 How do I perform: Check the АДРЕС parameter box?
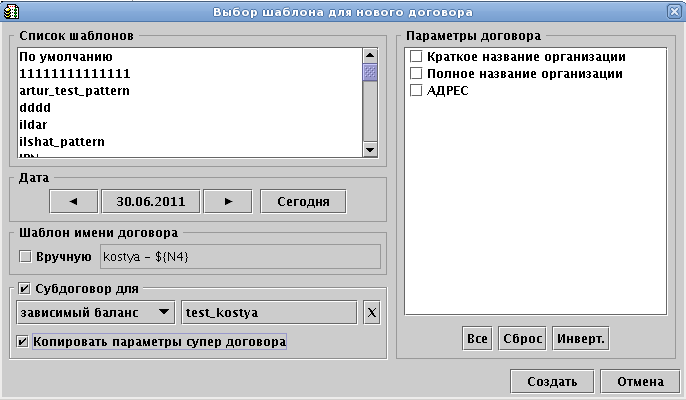click(x=416, y=91)
